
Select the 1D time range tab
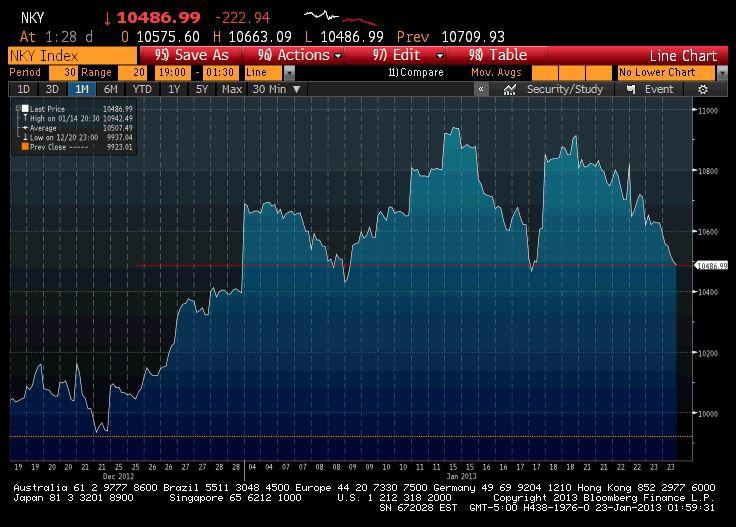click(23, 89)
